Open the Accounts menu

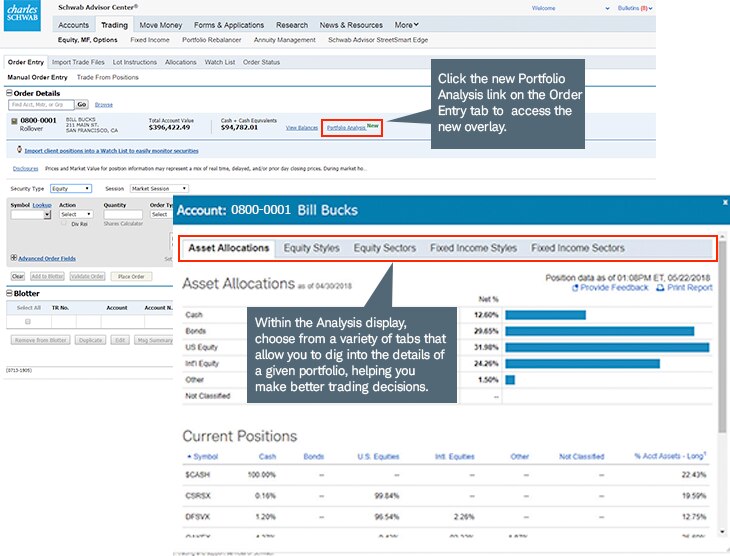coord(74,25)
